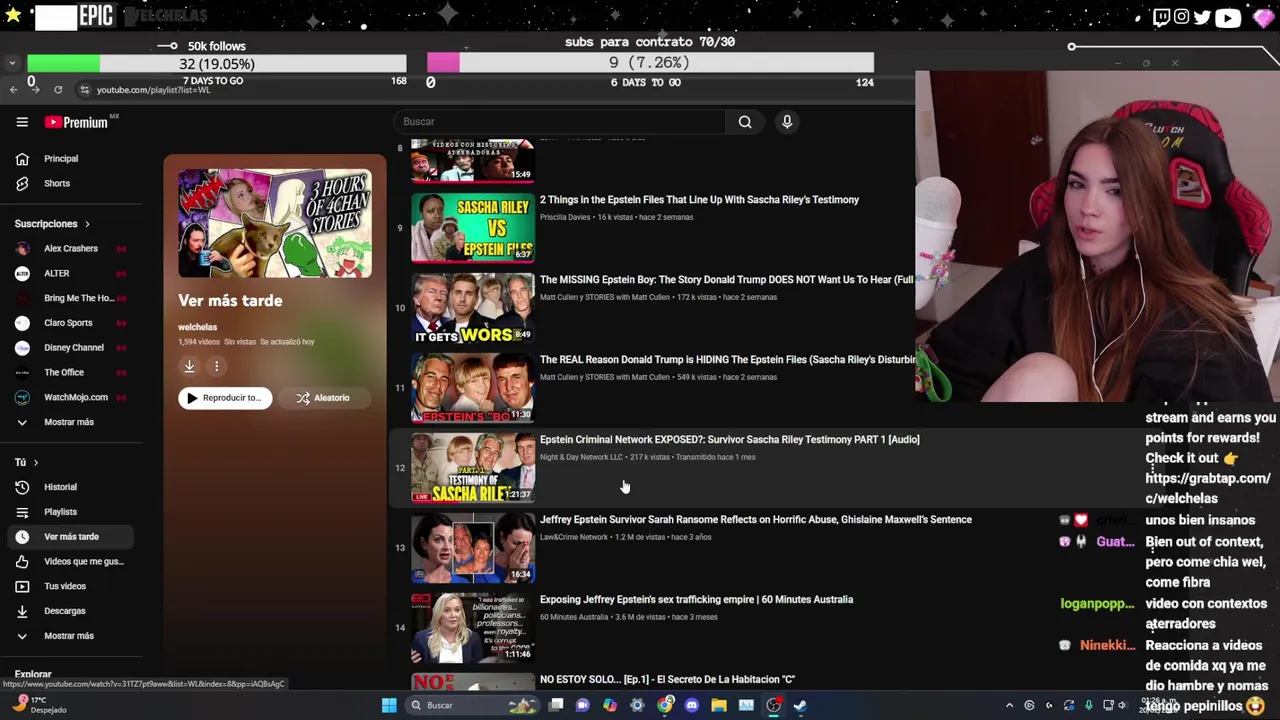
Task: Click the playlist download arrow icon
Action: click(189, 366)
